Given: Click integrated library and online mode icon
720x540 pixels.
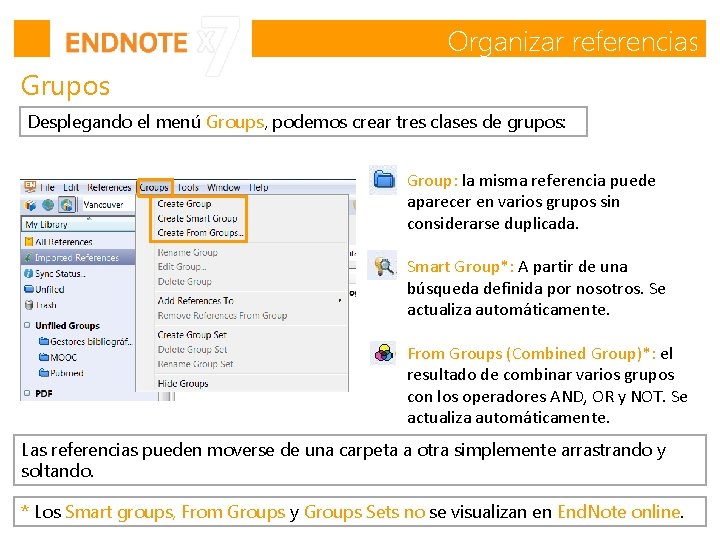Looking at the screenshot, I should pyautogui.click(x=67, y=205).
